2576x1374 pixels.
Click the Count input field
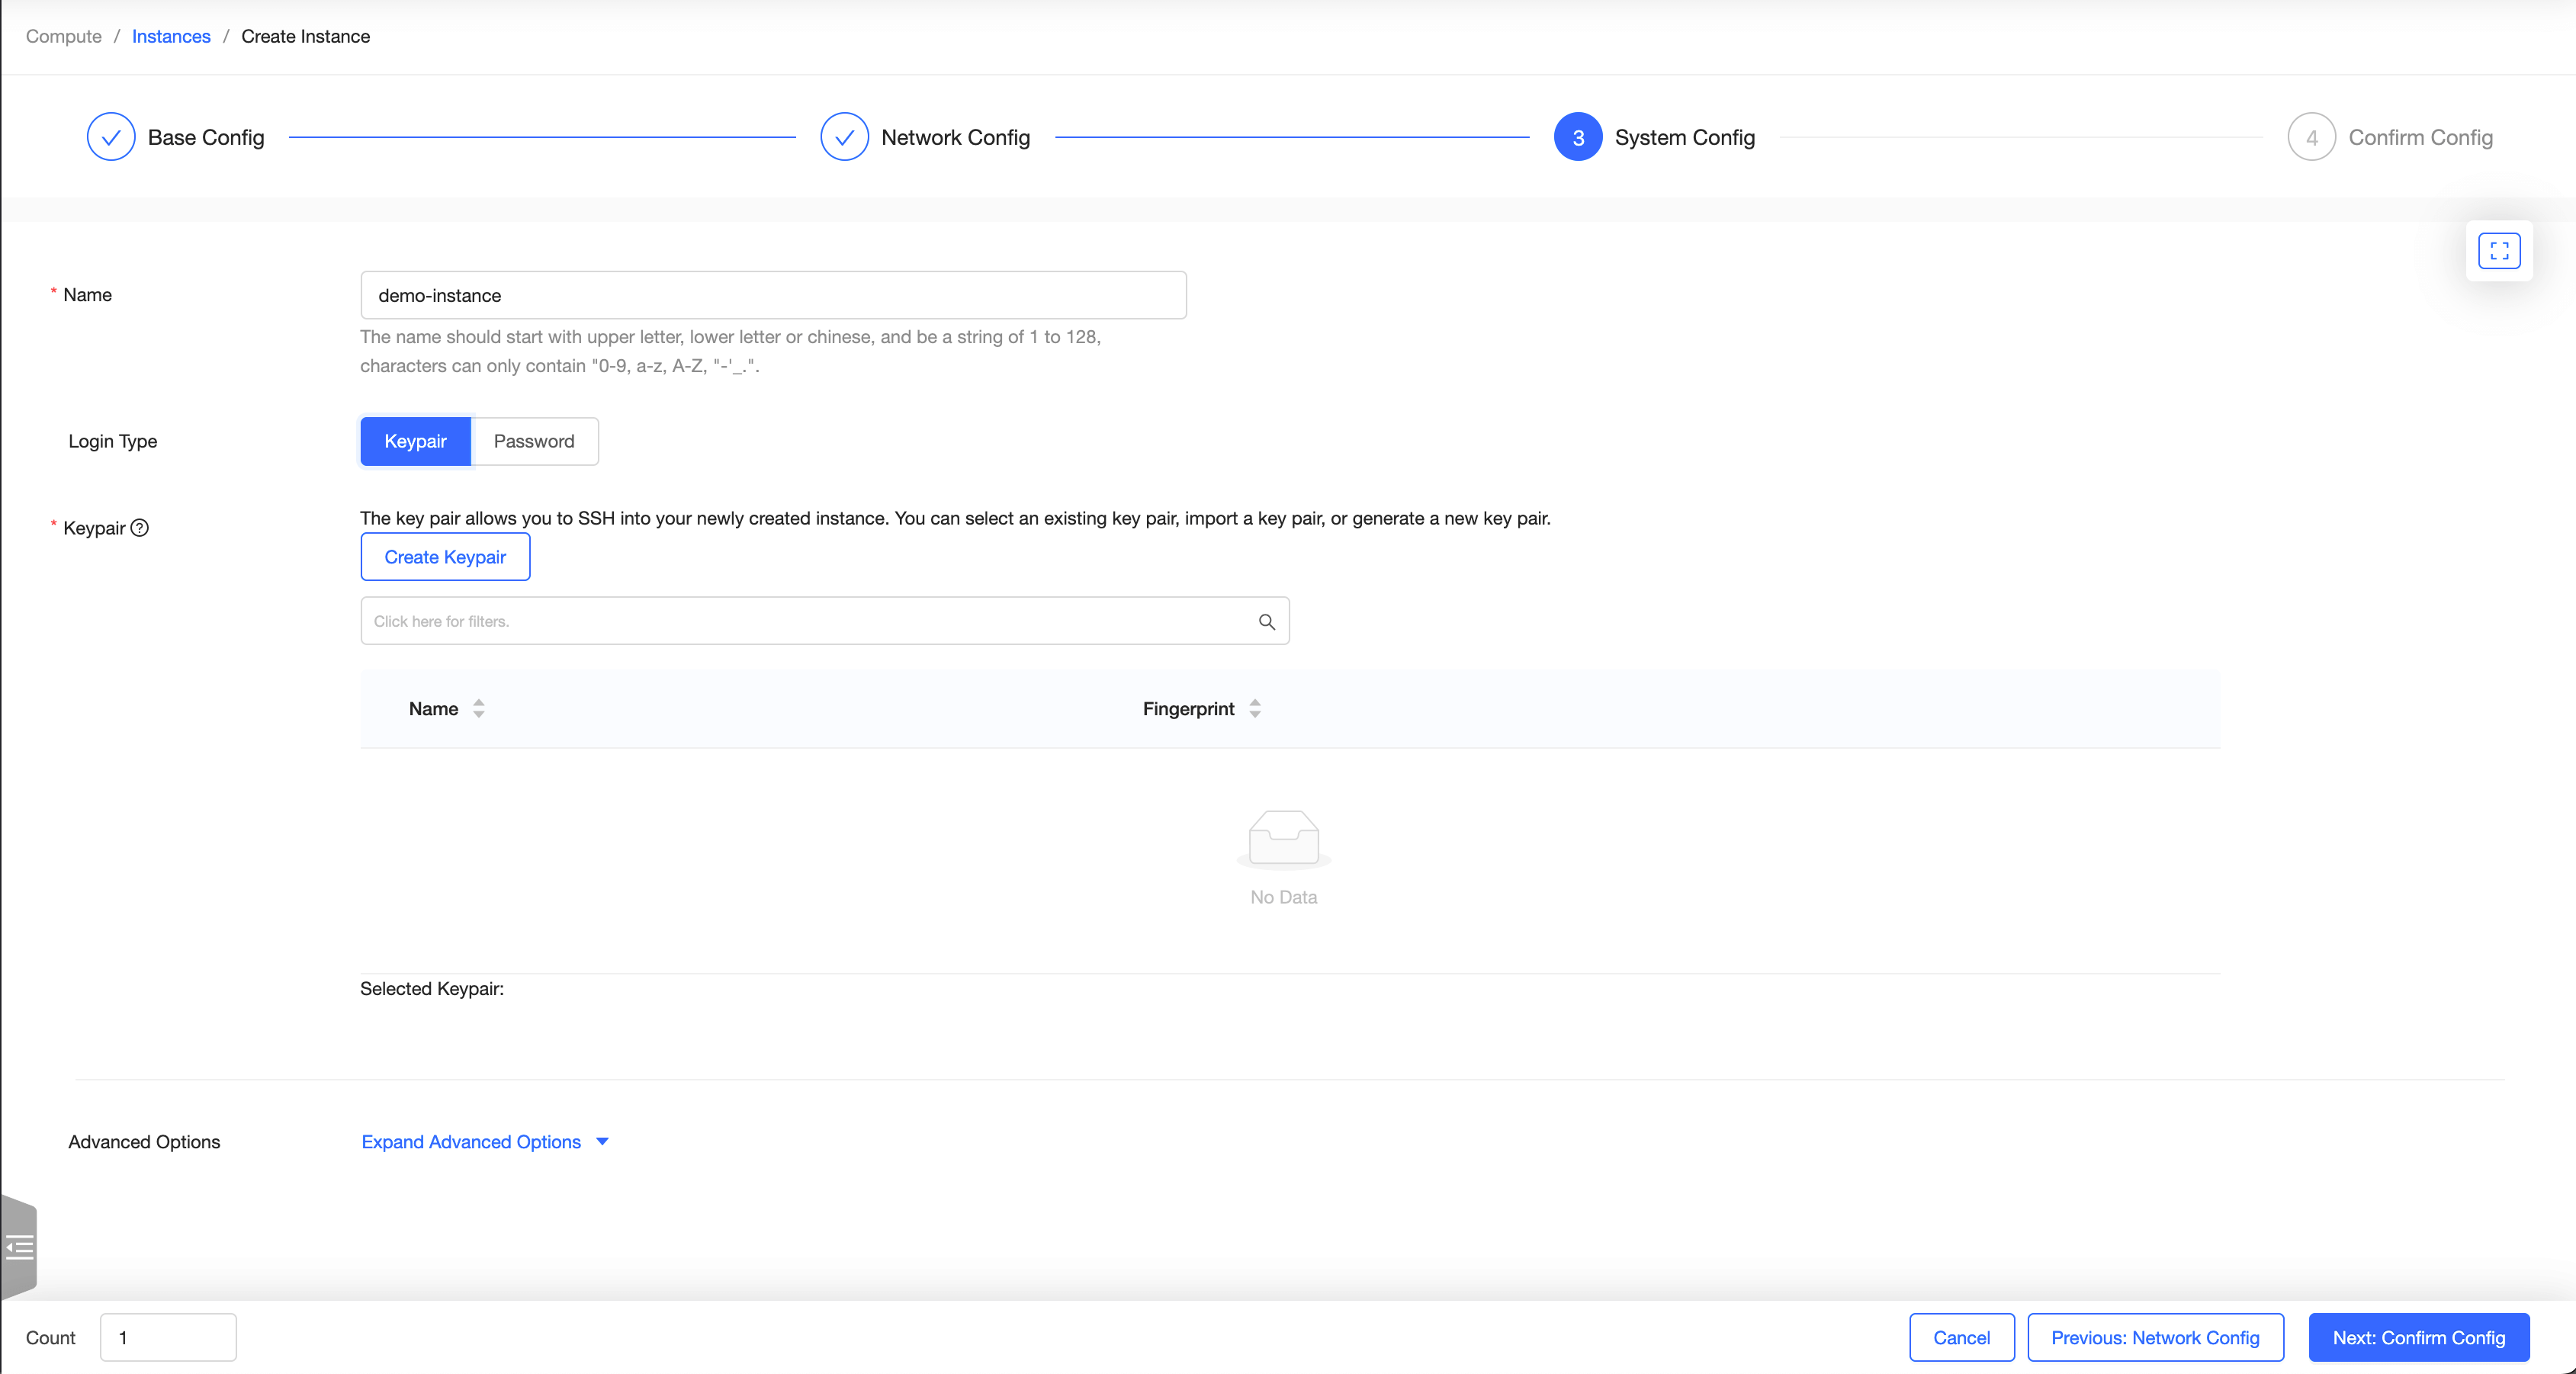[x=168, y=1338]
